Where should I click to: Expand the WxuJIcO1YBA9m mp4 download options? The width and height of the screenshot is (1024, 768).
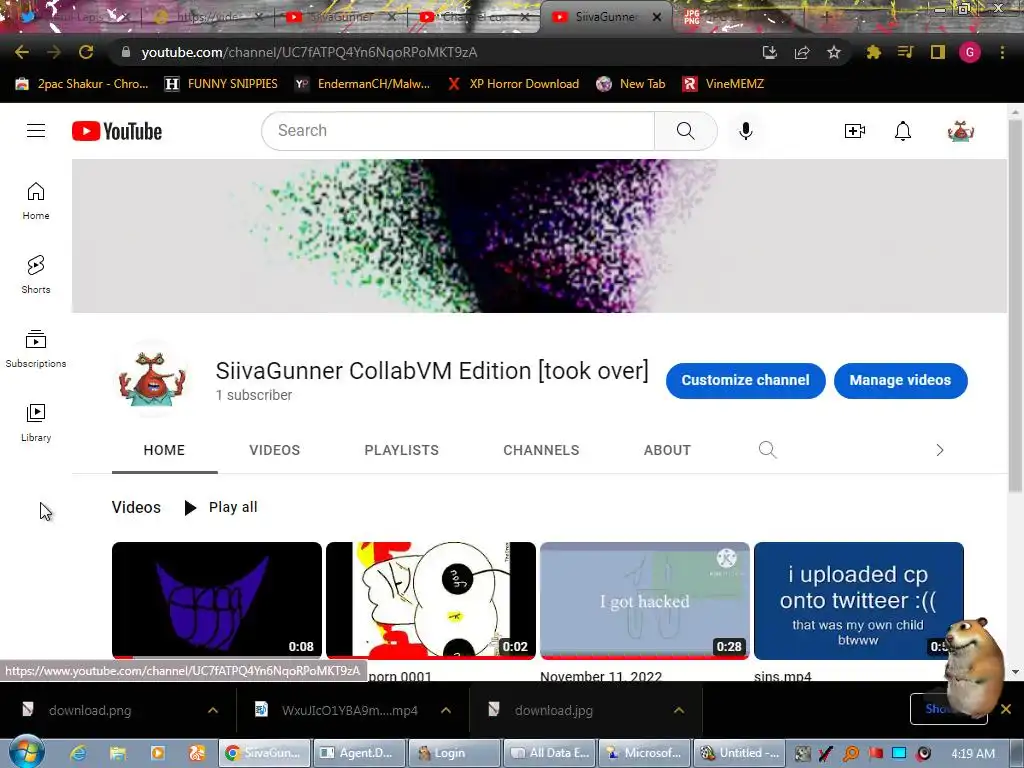(x=446, y=710)
